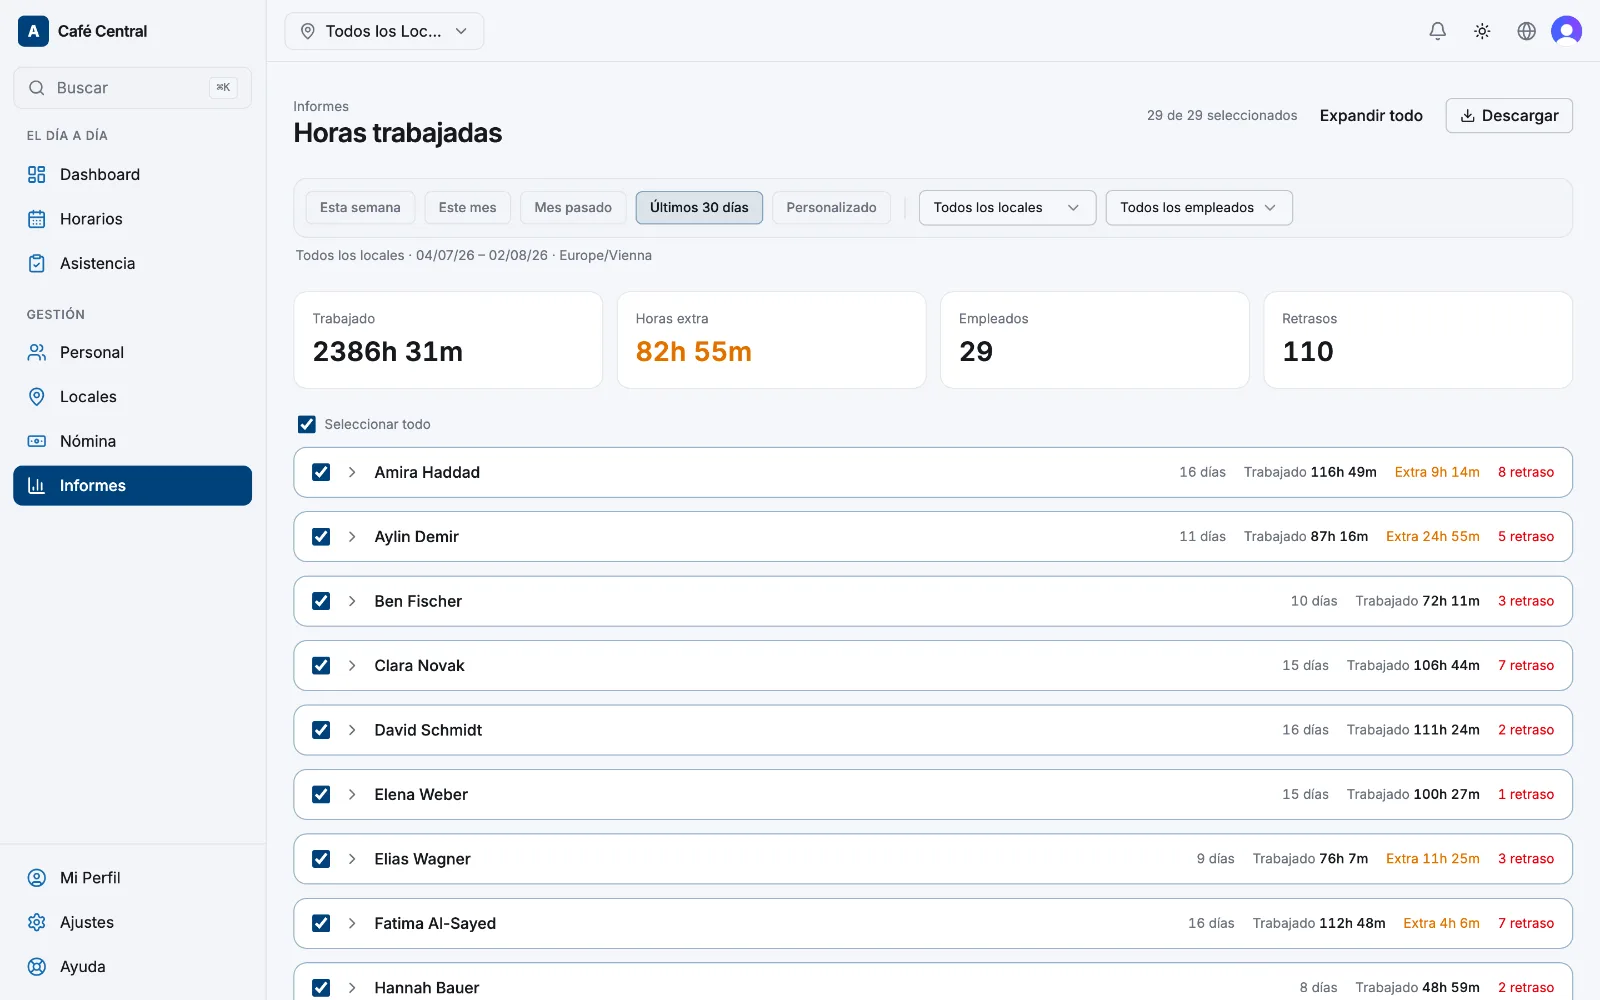Open Dashboard from sidebar
Screen dimensions: 1600x1000
tap(132, 174)
